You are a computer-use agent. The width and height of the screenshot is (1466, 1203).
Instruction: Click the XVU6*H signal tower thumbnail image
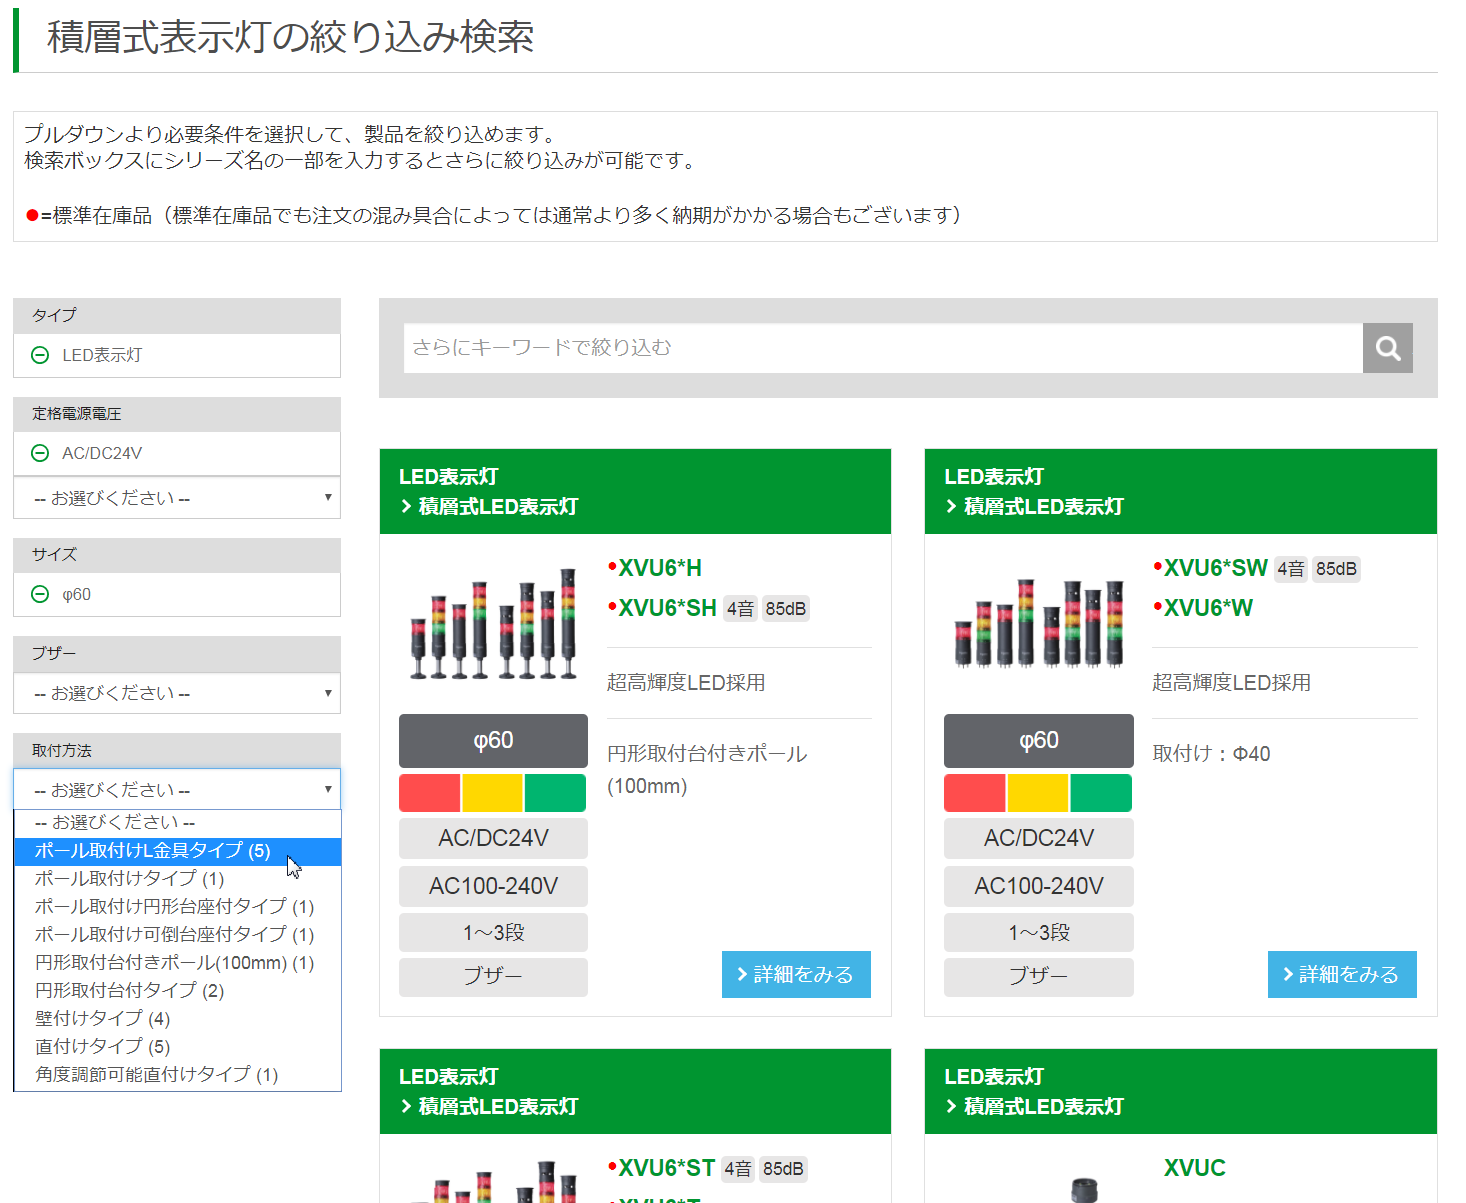click(494, 624)
